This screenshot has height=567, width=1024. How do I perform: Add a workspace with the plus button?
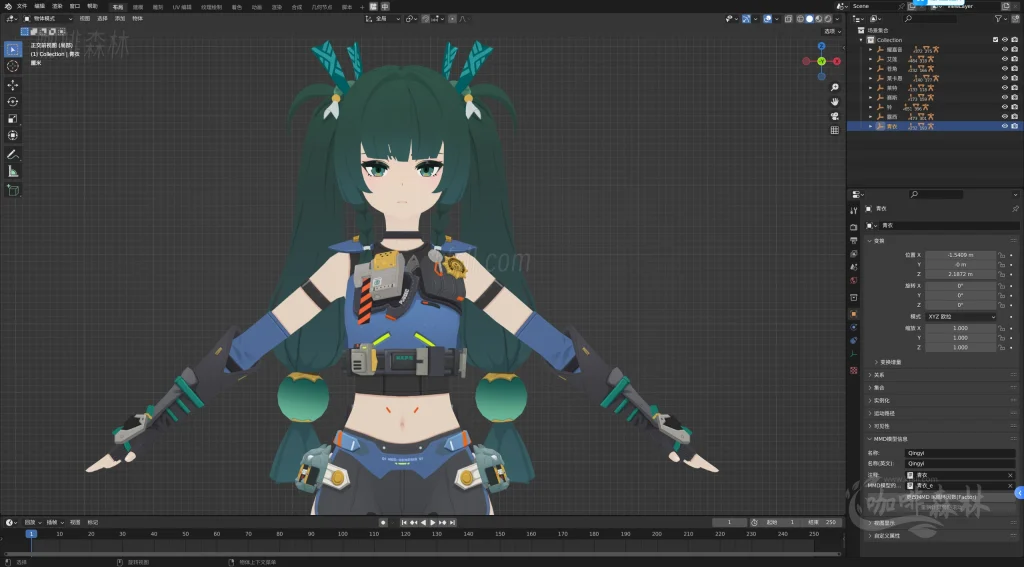point(362,7)
